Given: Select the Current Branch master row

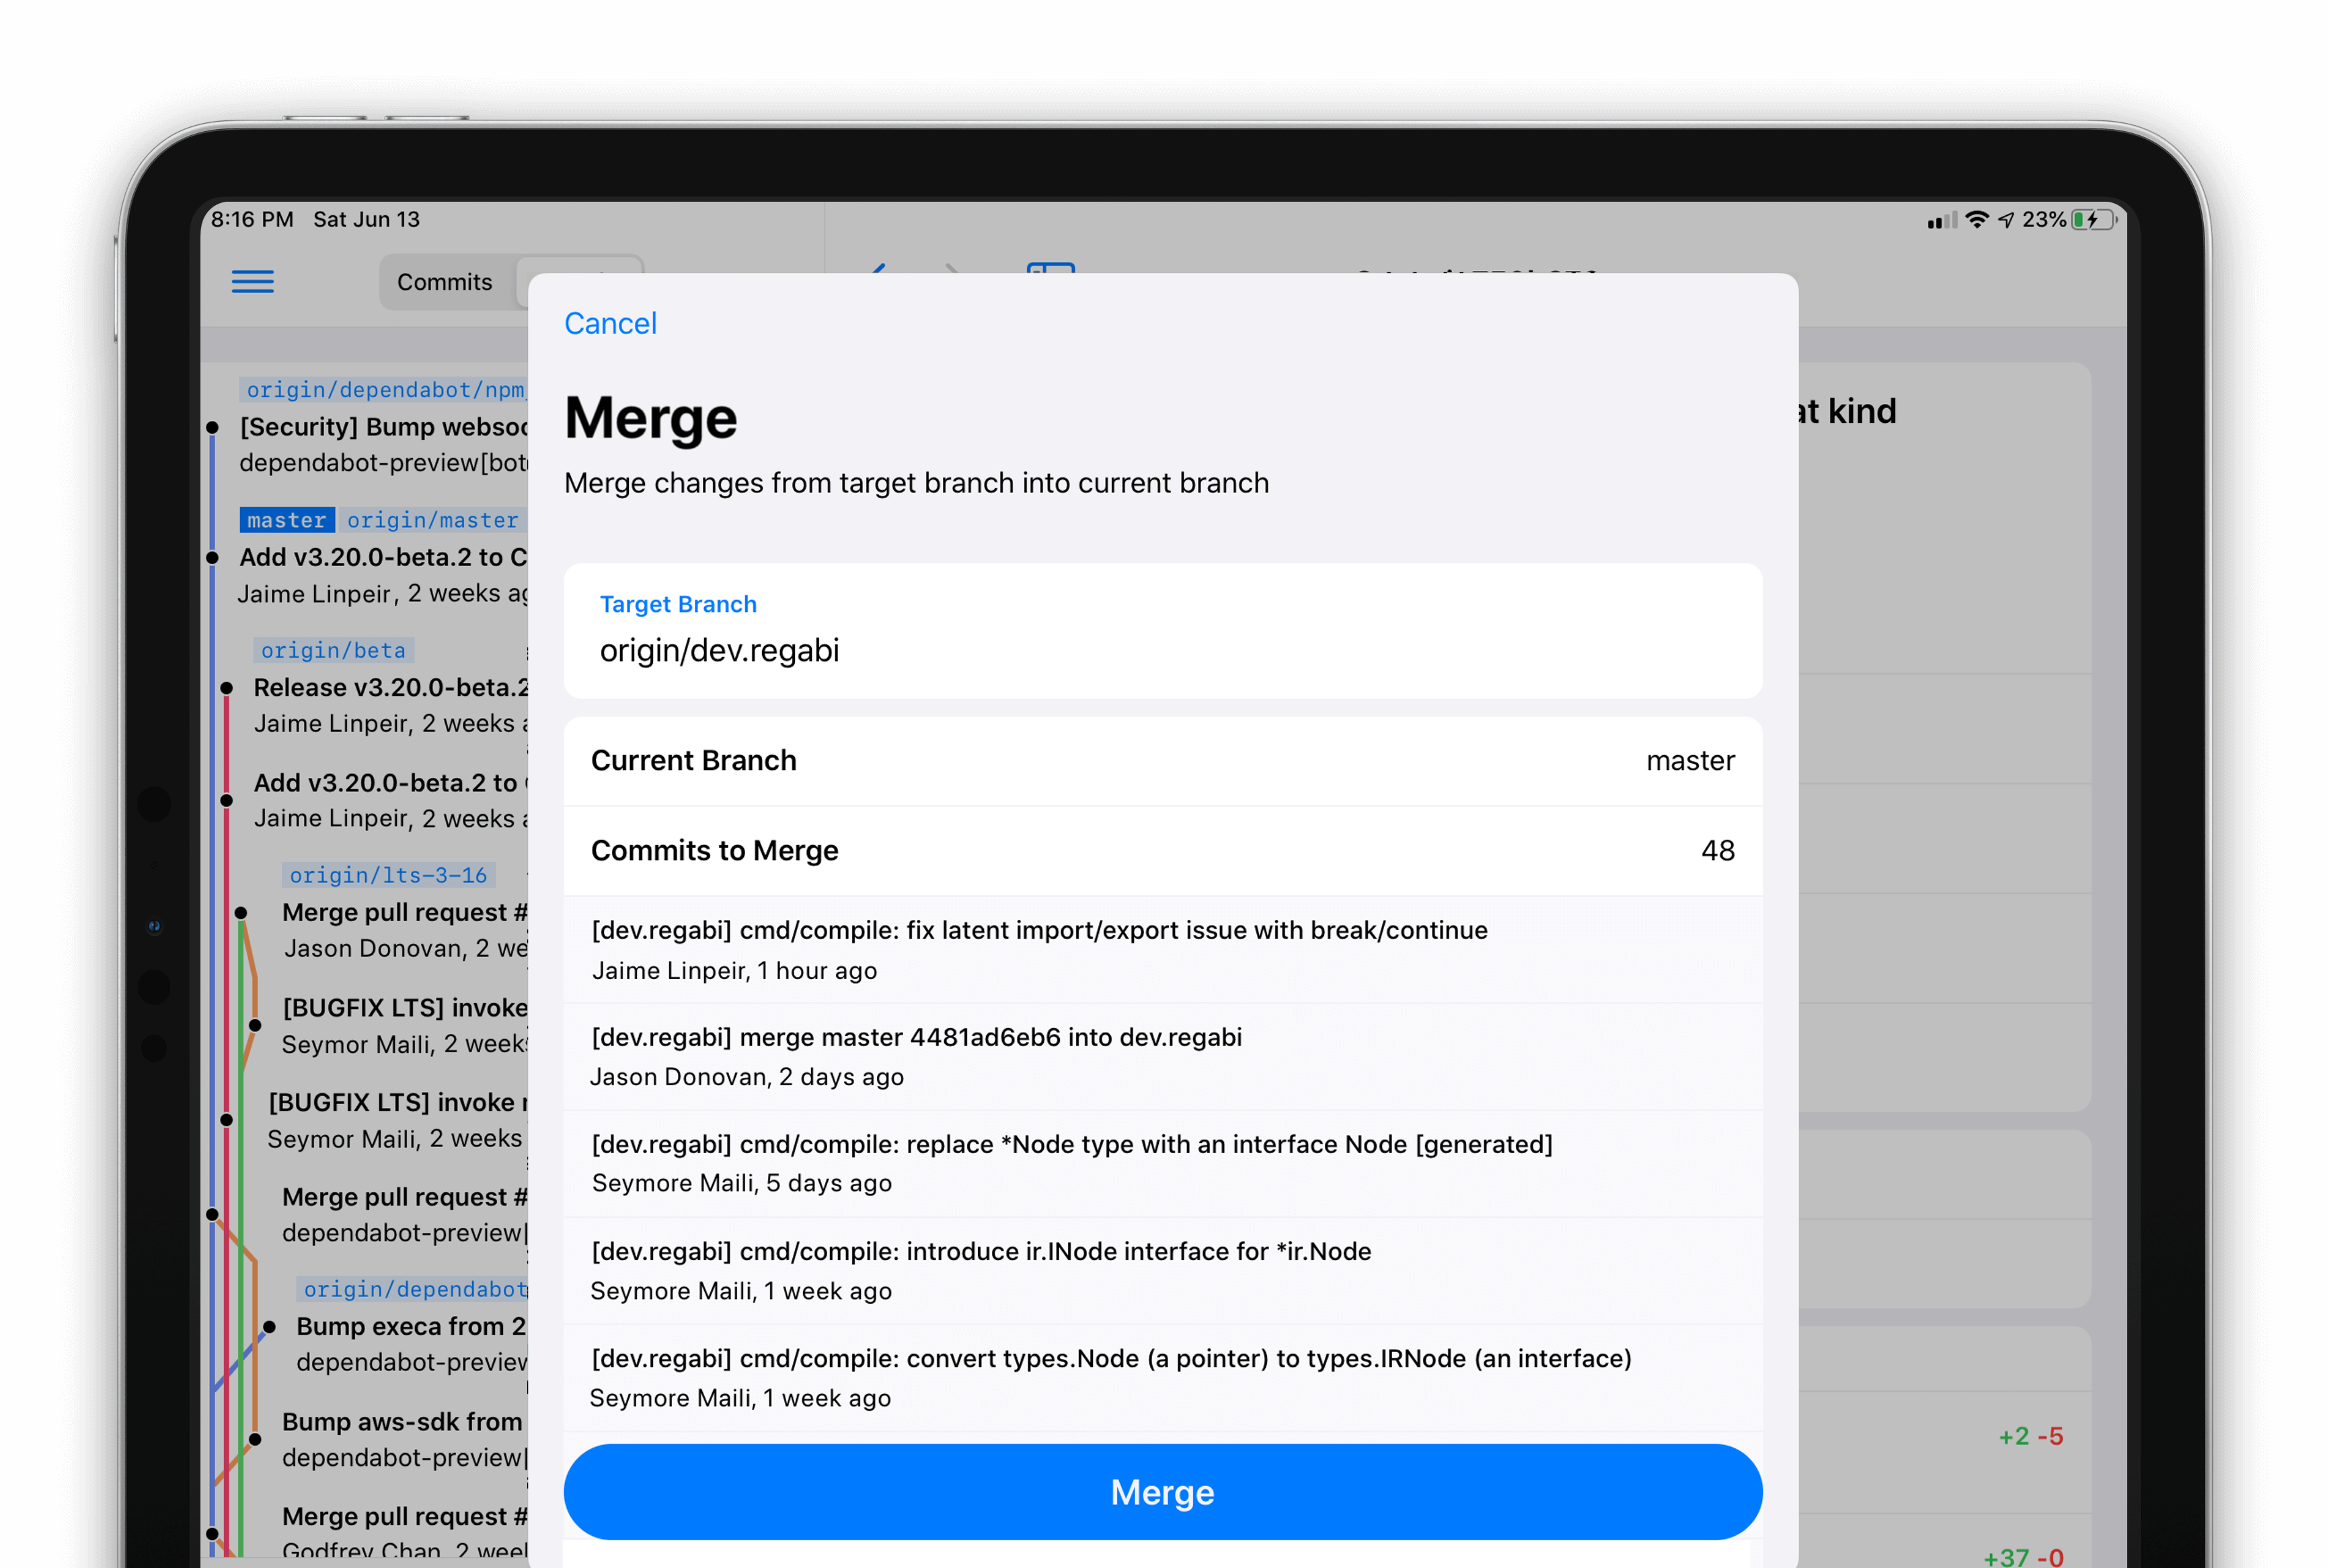Looking at the screenshot, I should click(x=1162, y=760).
